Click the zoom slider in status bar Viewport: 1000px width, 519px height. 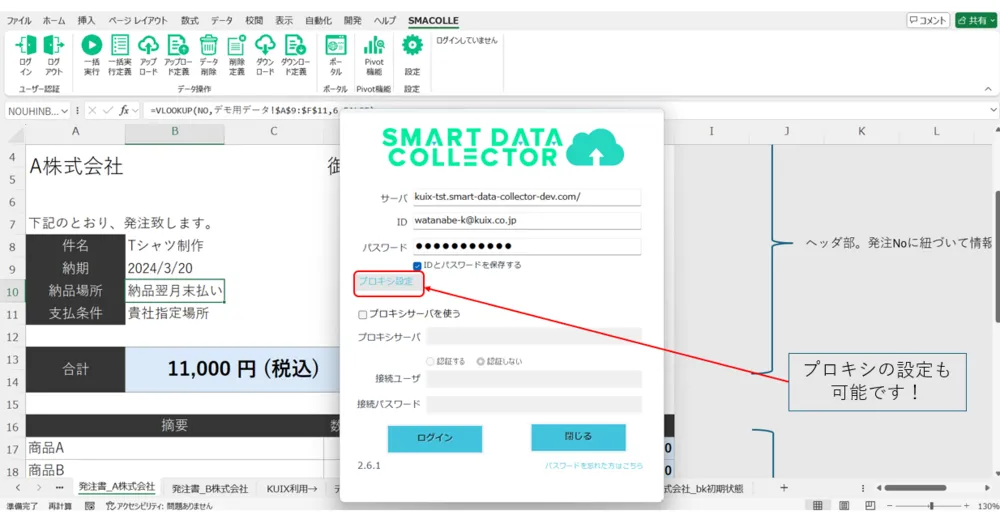pyautogui.click(x=930, y=506)
